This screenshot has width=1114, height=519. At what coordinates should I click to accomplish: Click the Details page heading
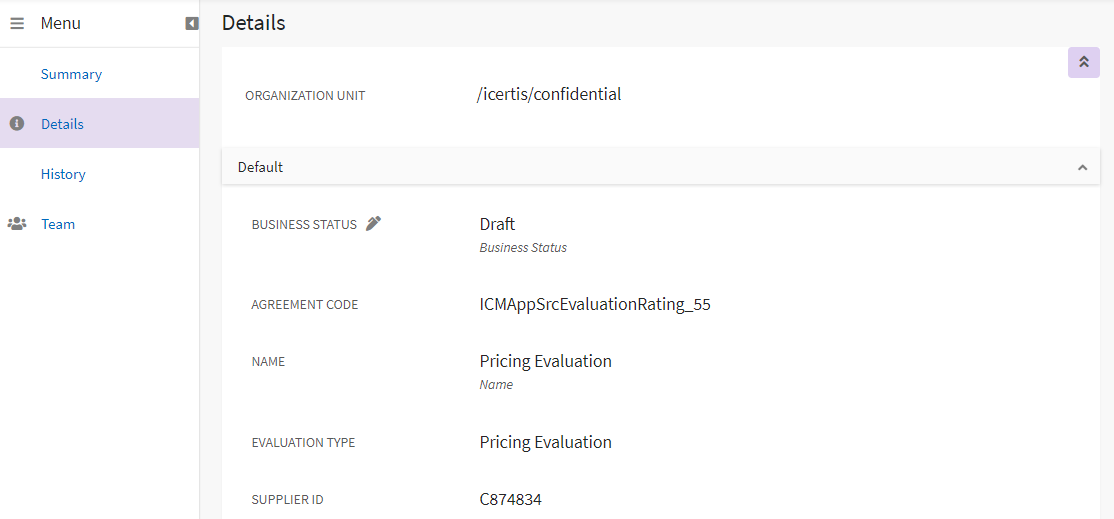point(253,23)
